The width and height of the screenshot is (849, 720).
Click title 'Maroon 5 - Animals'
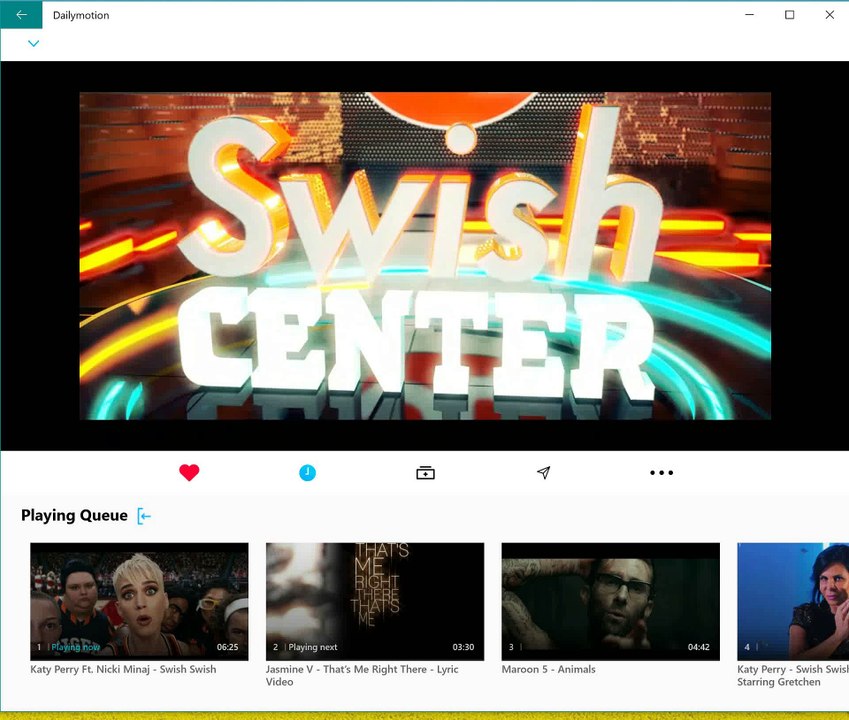point(548,669)
